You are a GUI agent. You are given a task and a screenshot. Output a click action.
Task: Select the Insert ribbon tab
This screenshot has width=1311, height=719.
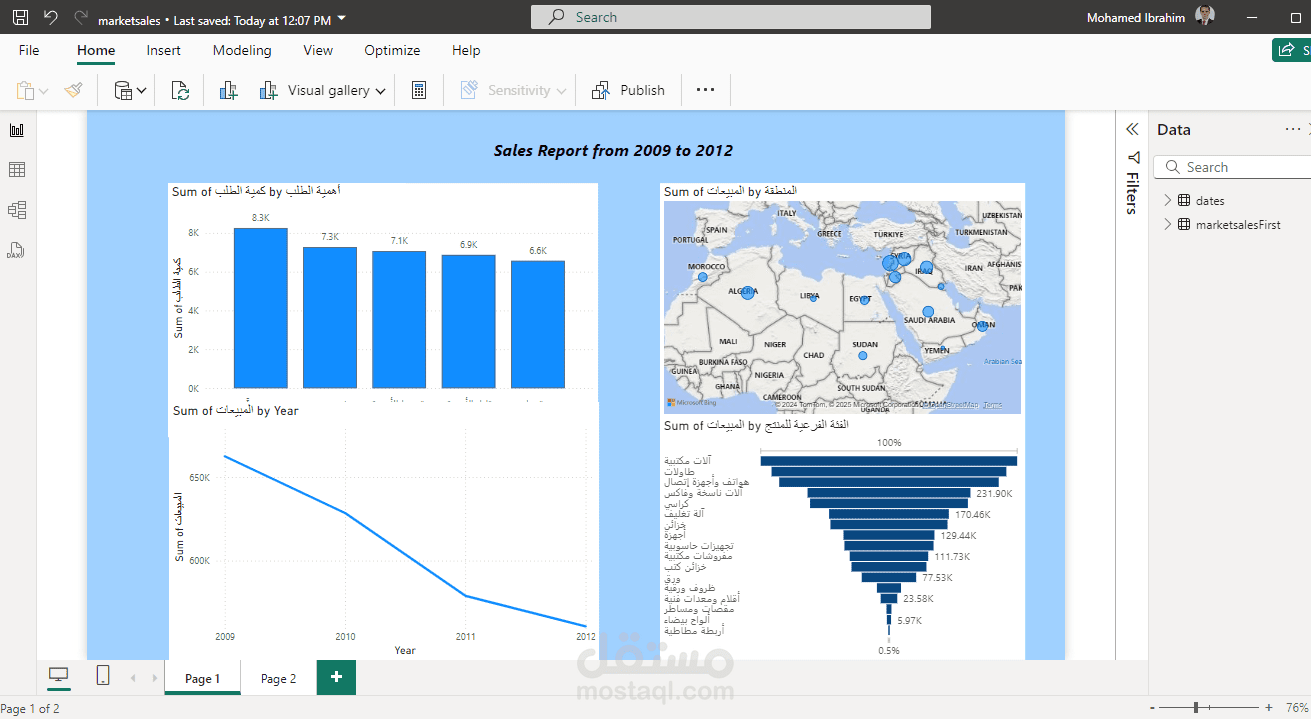pos(164,50)
